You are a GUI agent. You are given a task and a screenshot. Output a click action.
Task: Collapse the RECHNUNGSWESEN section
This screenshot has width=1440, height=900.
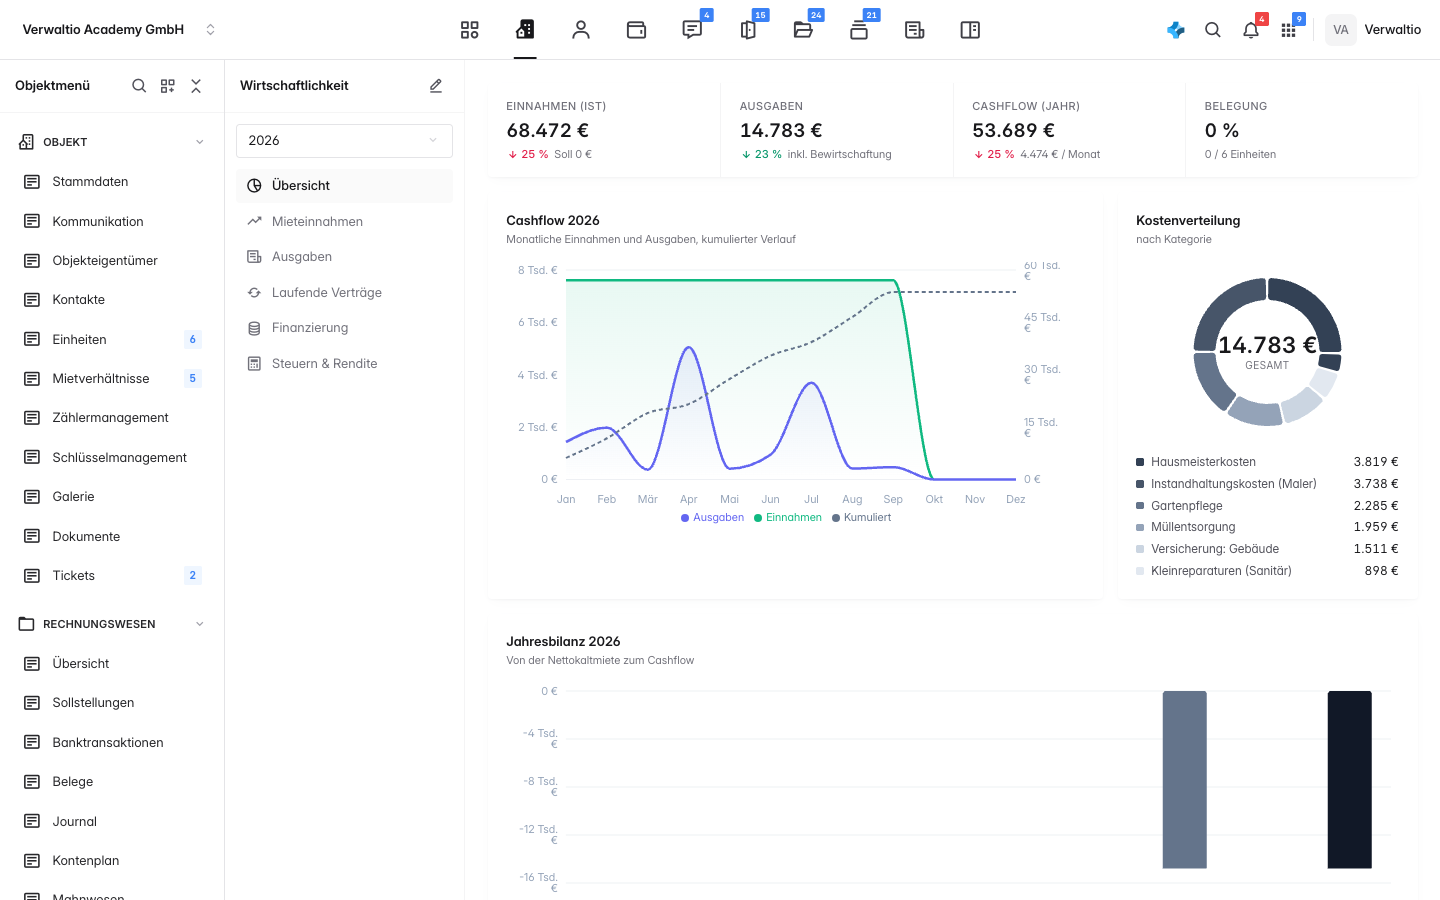pos(199,624)
